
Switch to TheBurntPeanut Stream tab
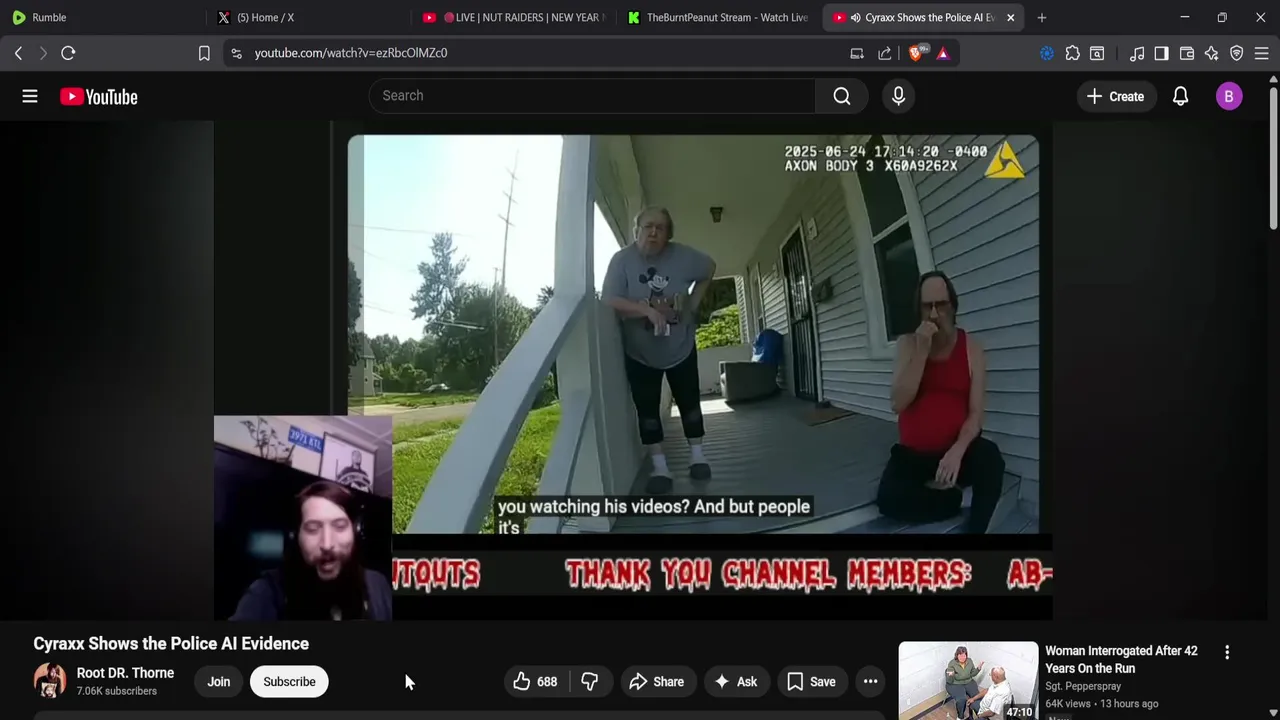717,17
